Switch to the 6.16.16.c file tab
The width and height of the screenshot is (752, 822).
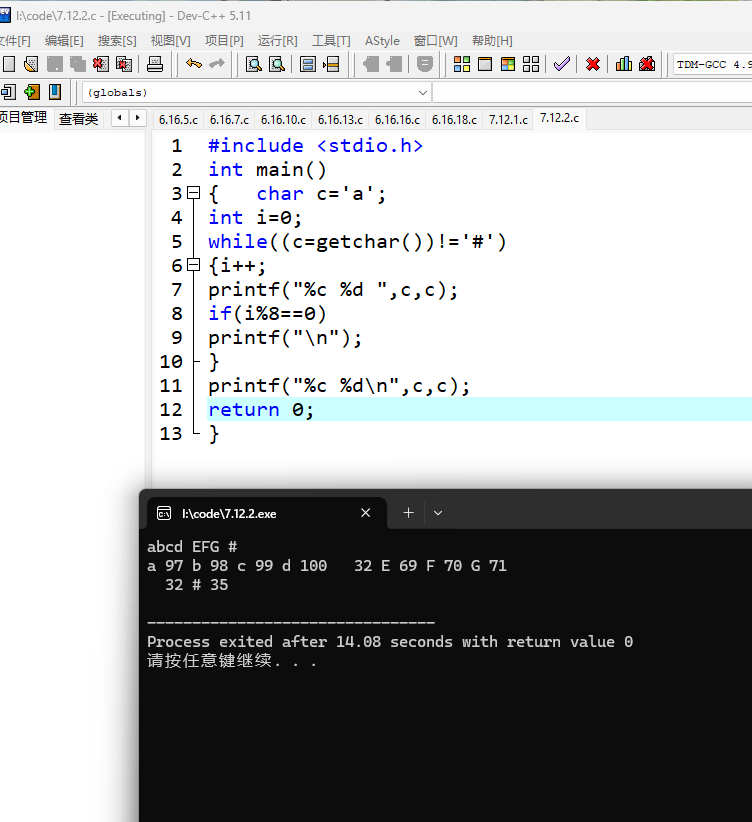(398, 120)
